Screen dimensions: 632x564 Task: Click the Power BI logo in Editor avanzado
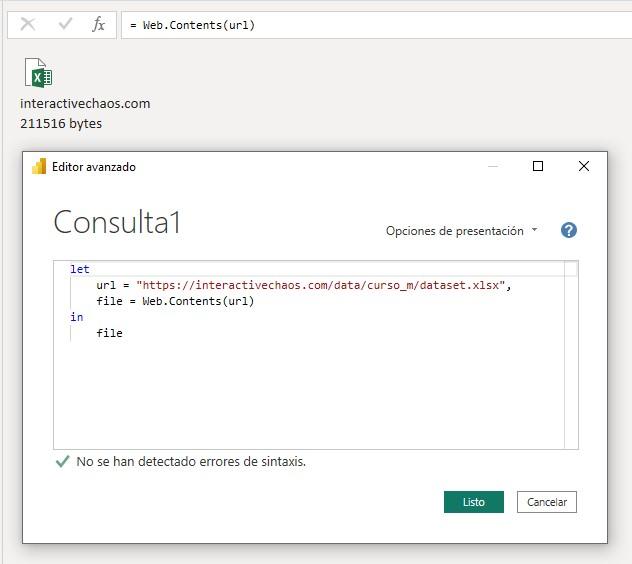[x=39, y=166]
